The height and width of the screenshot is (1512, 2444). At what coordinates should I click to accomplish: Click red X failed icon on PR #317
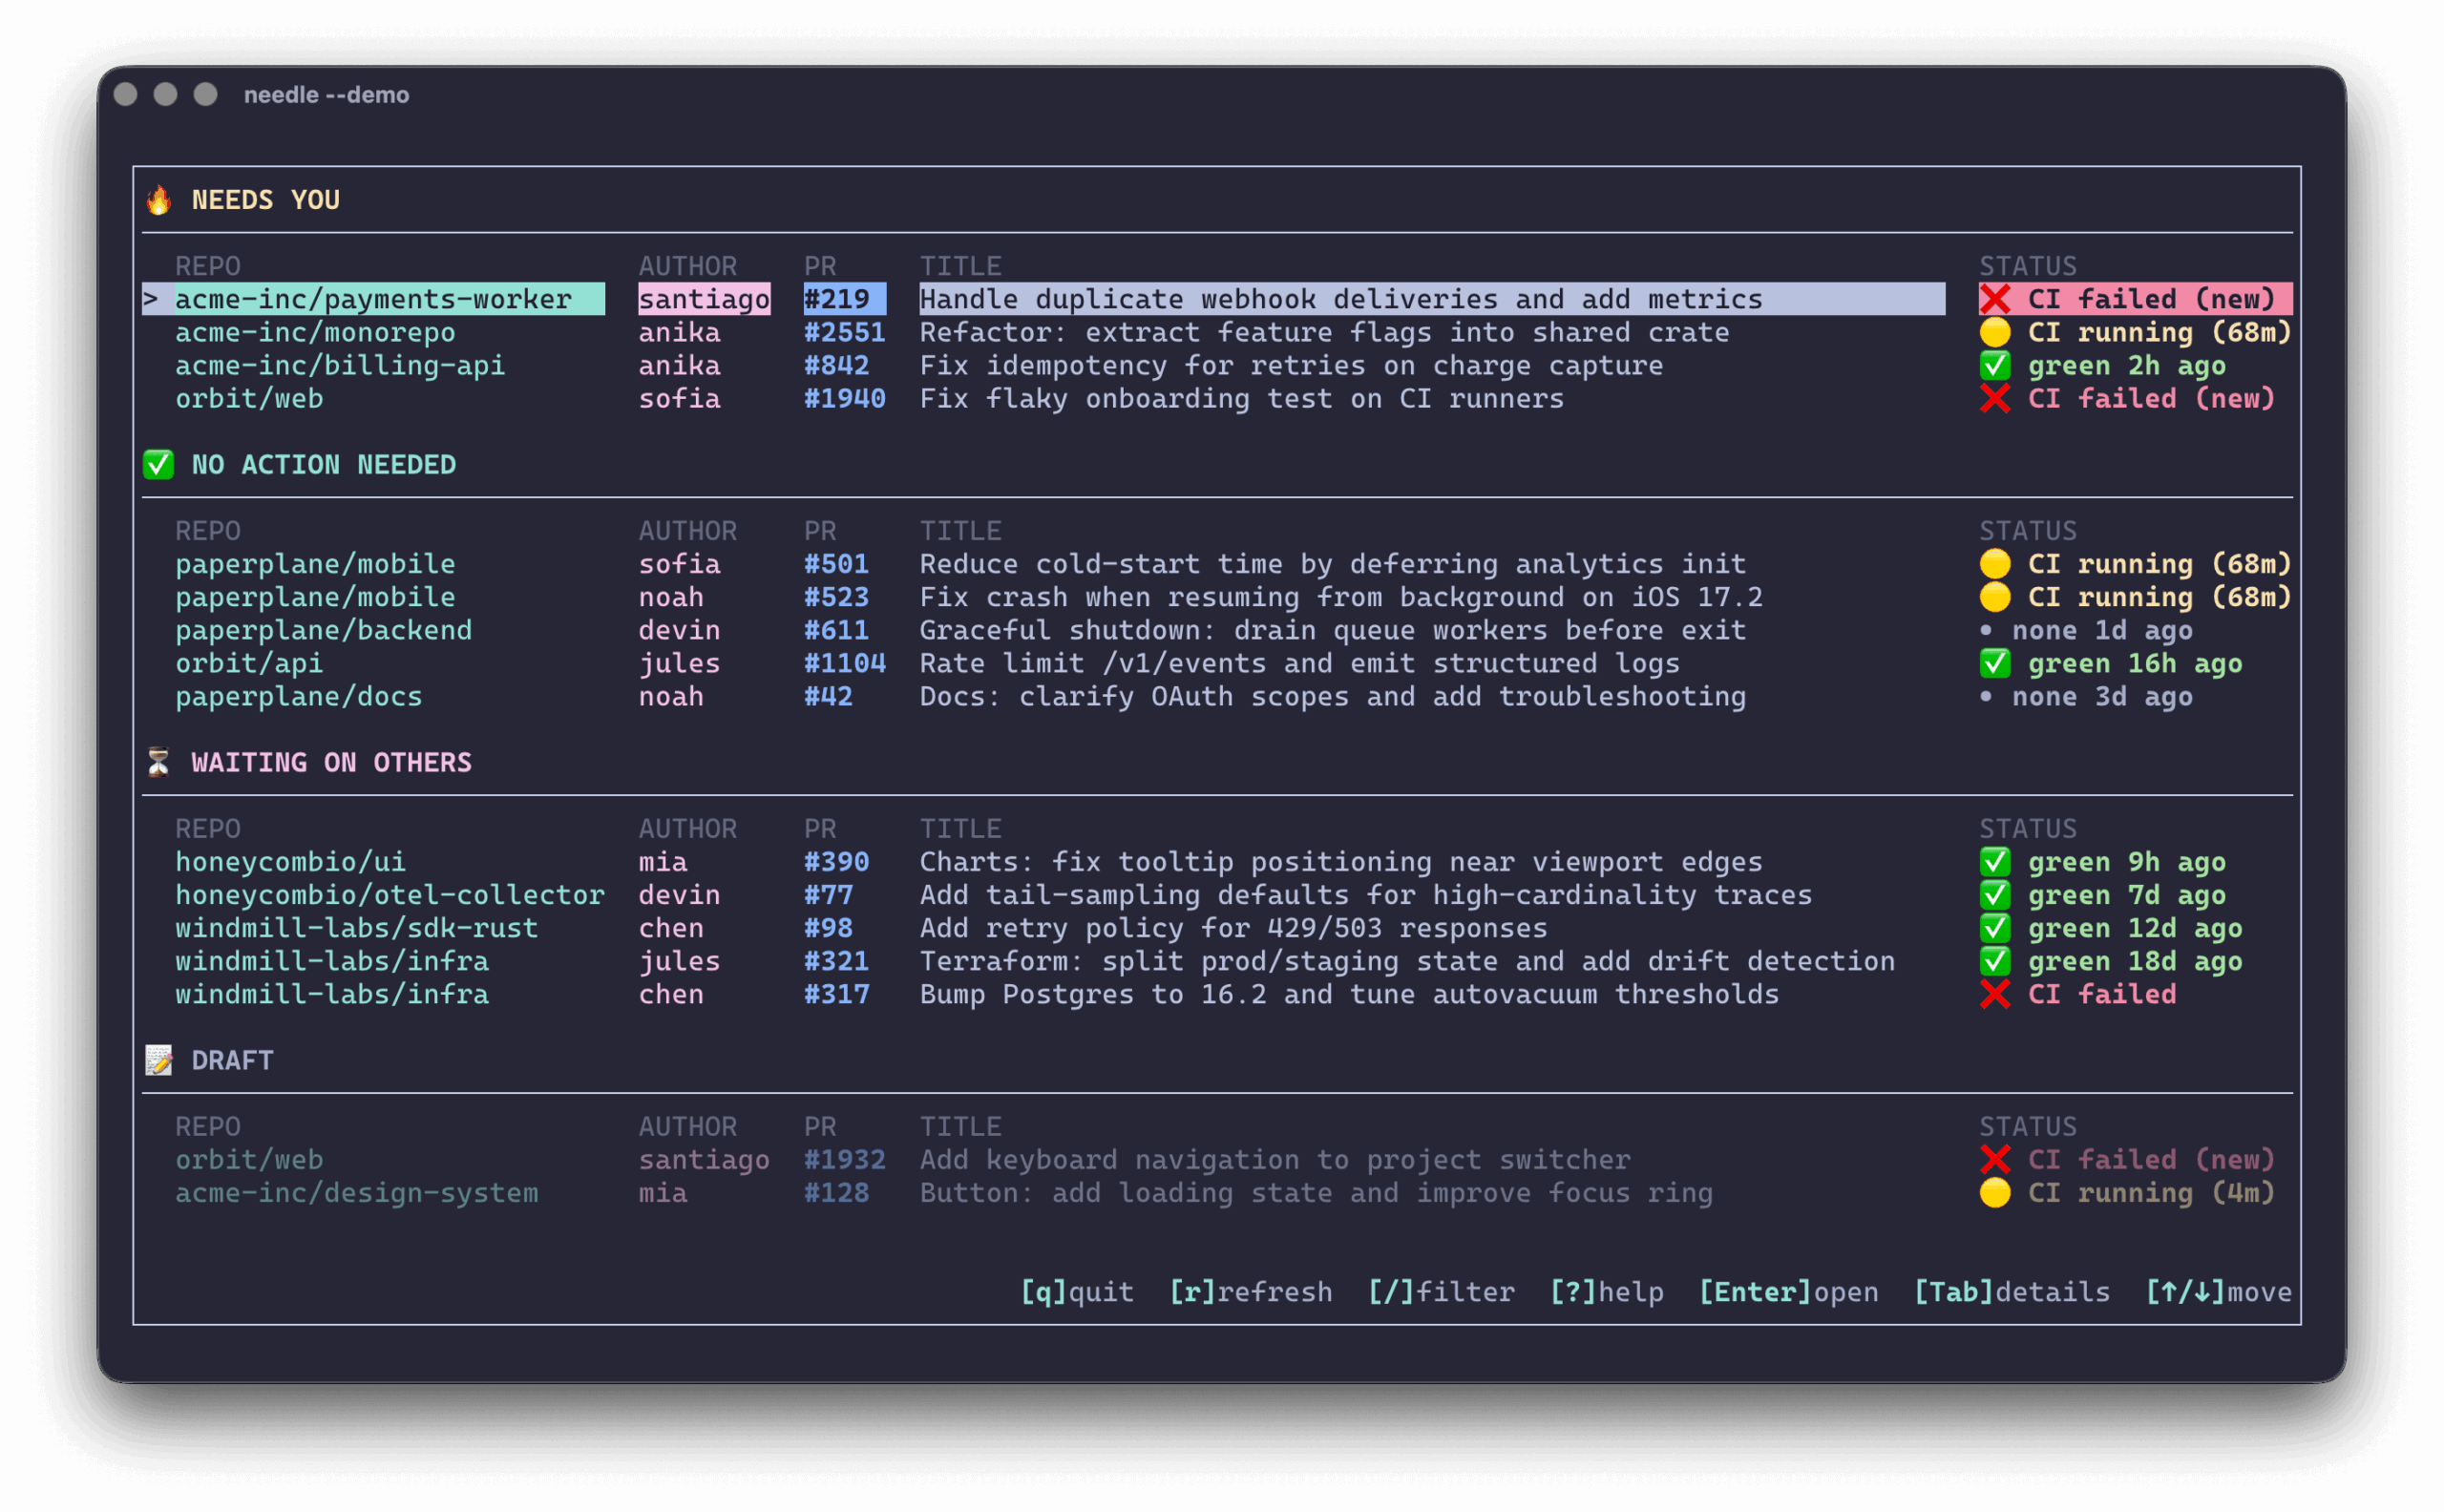click(x=1994, y=994)
